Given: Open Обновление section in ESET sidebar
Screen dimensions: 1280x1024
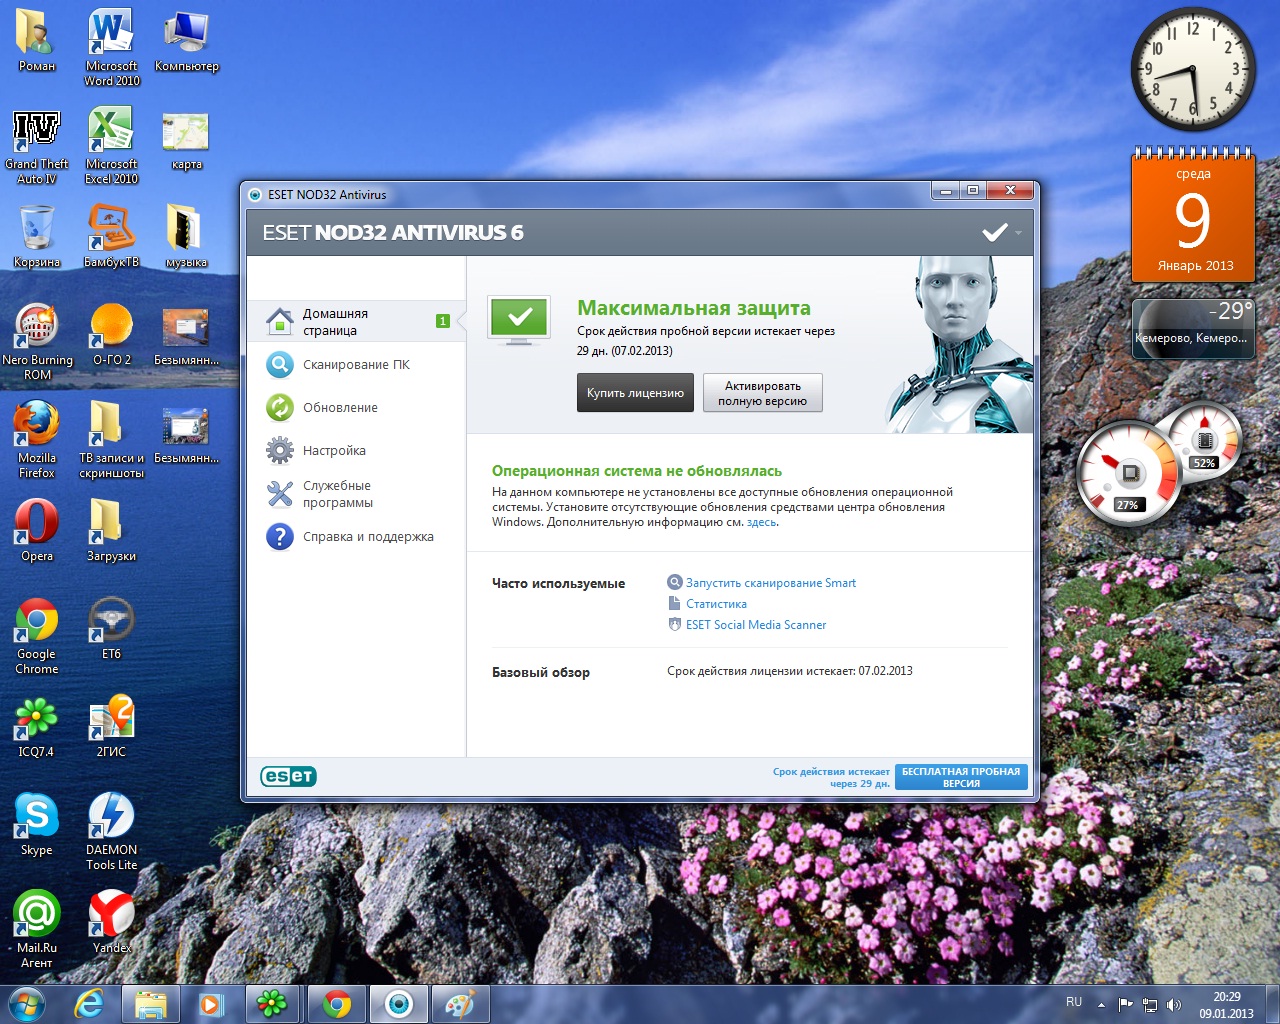Looking at the screenshot, I should tap(340, 408).
